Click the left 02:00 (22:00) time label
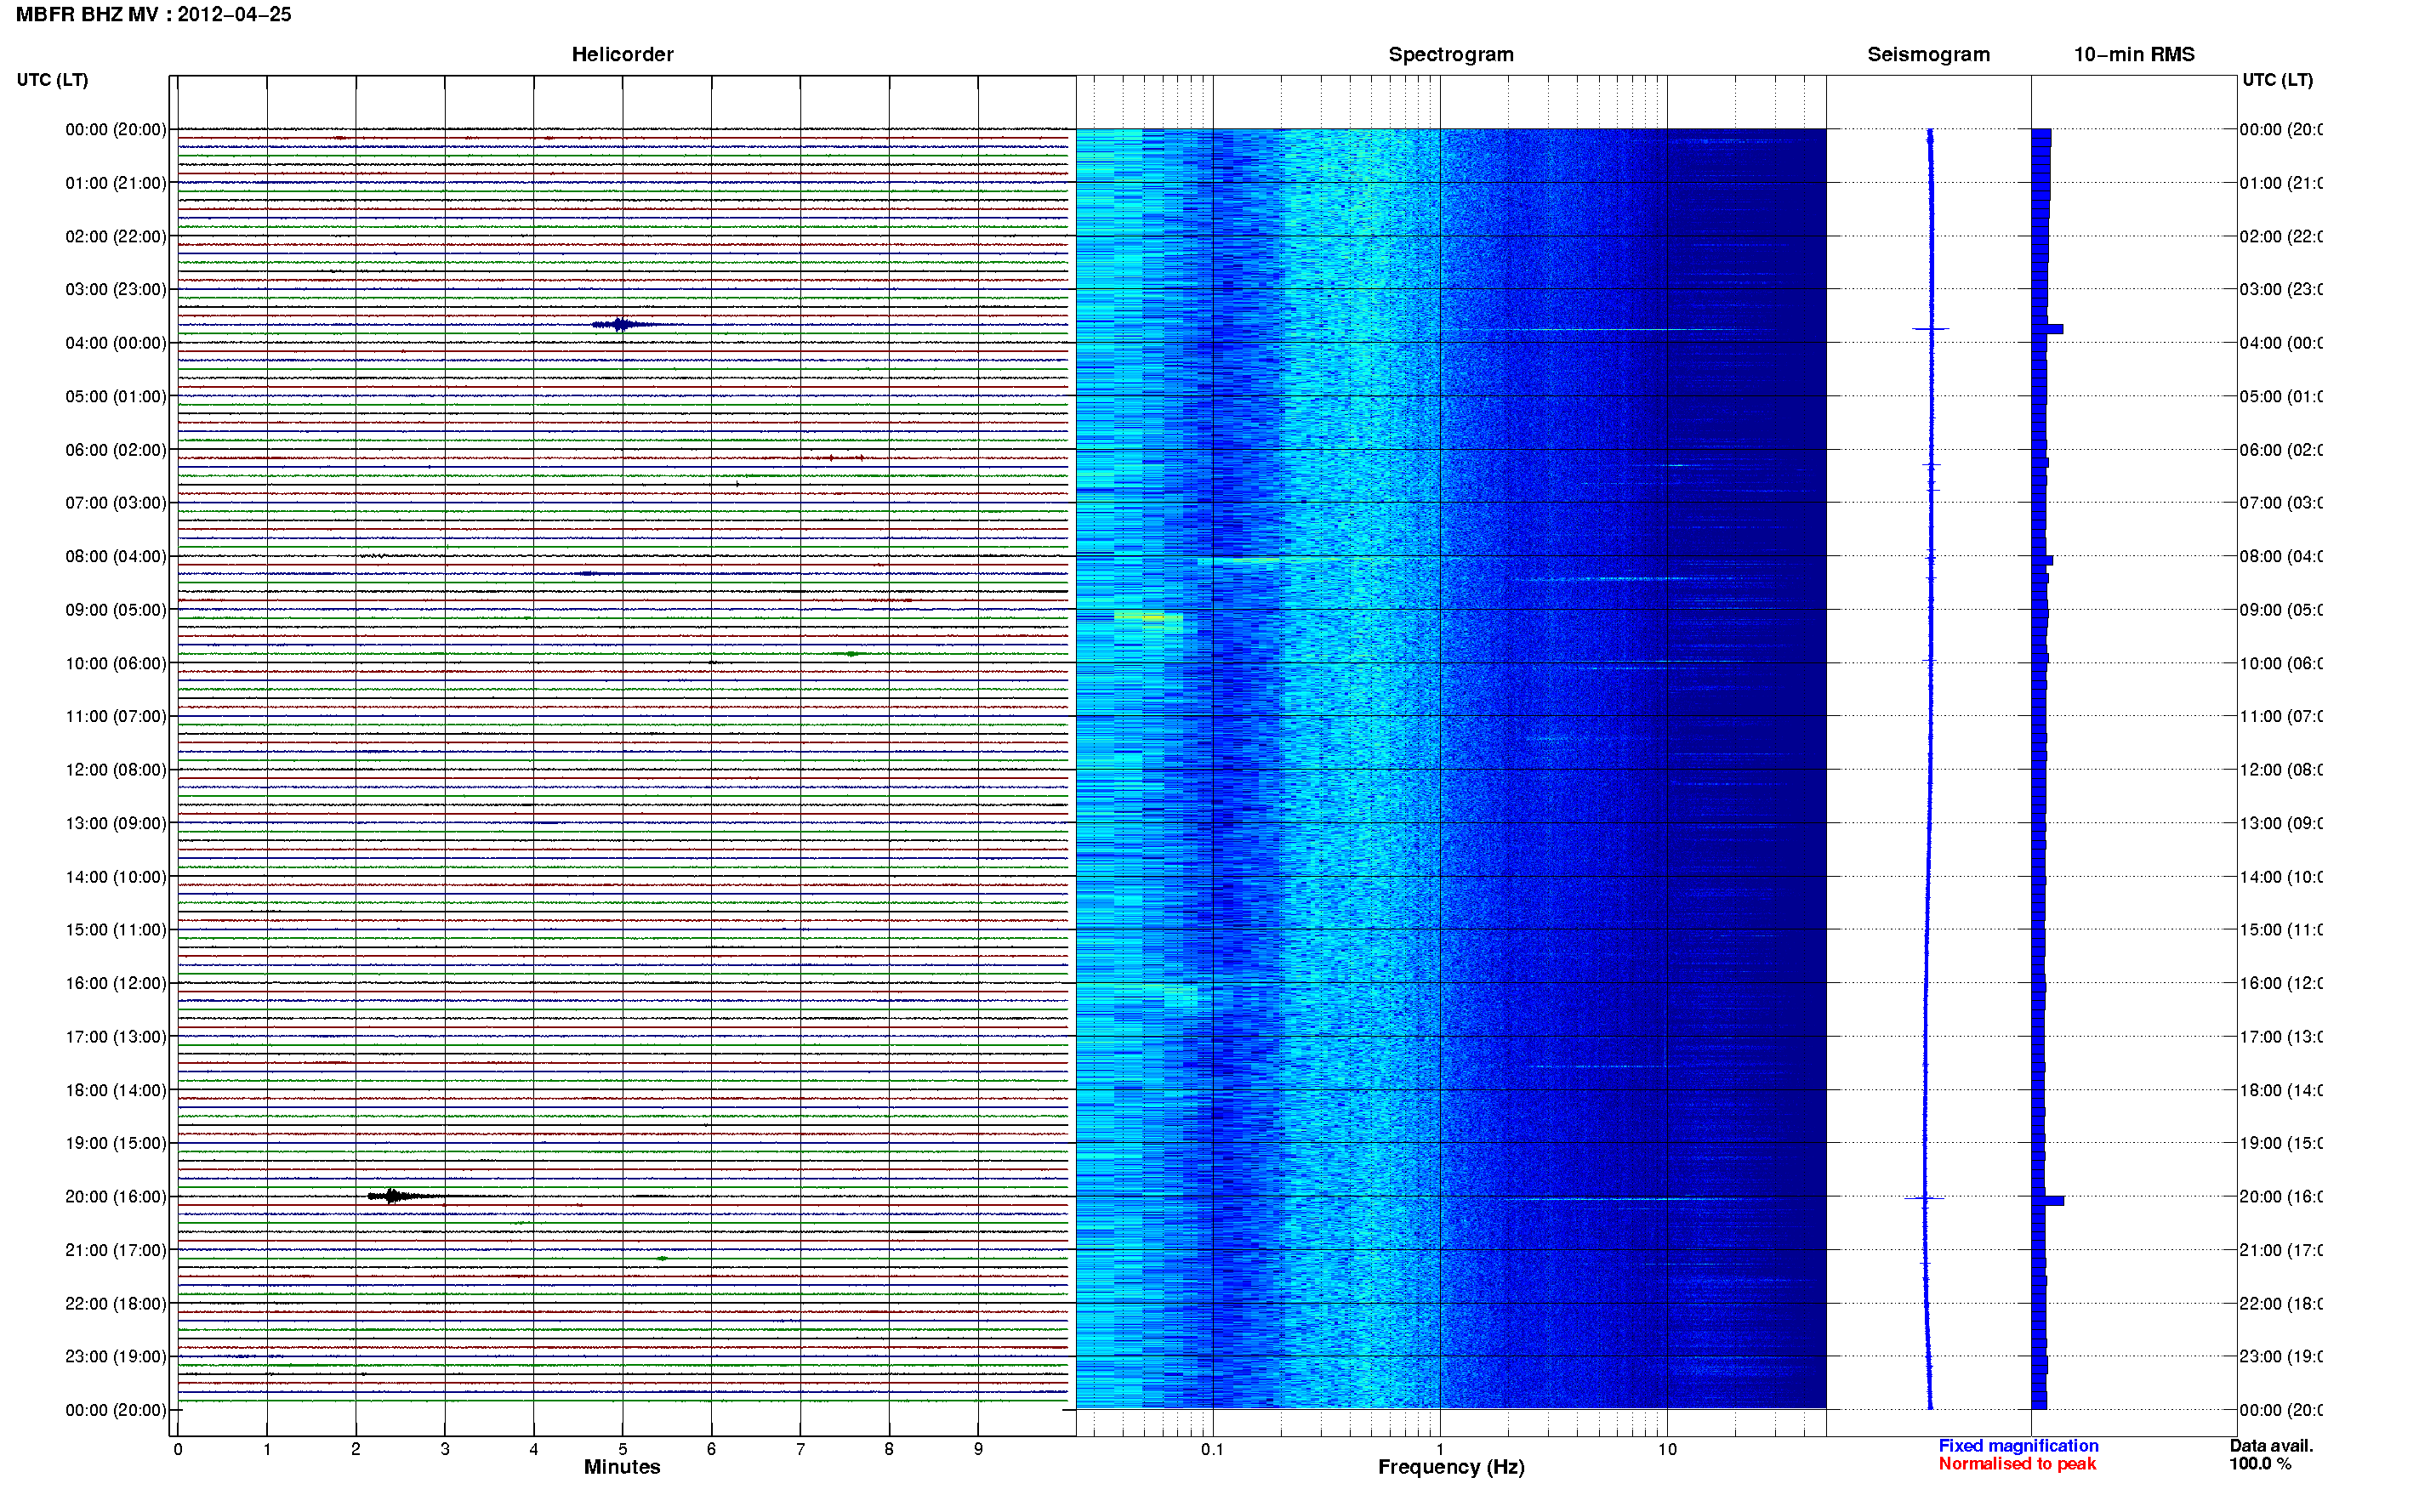The width and height of the screenshot is (2419, 1512). coord(116,237)
